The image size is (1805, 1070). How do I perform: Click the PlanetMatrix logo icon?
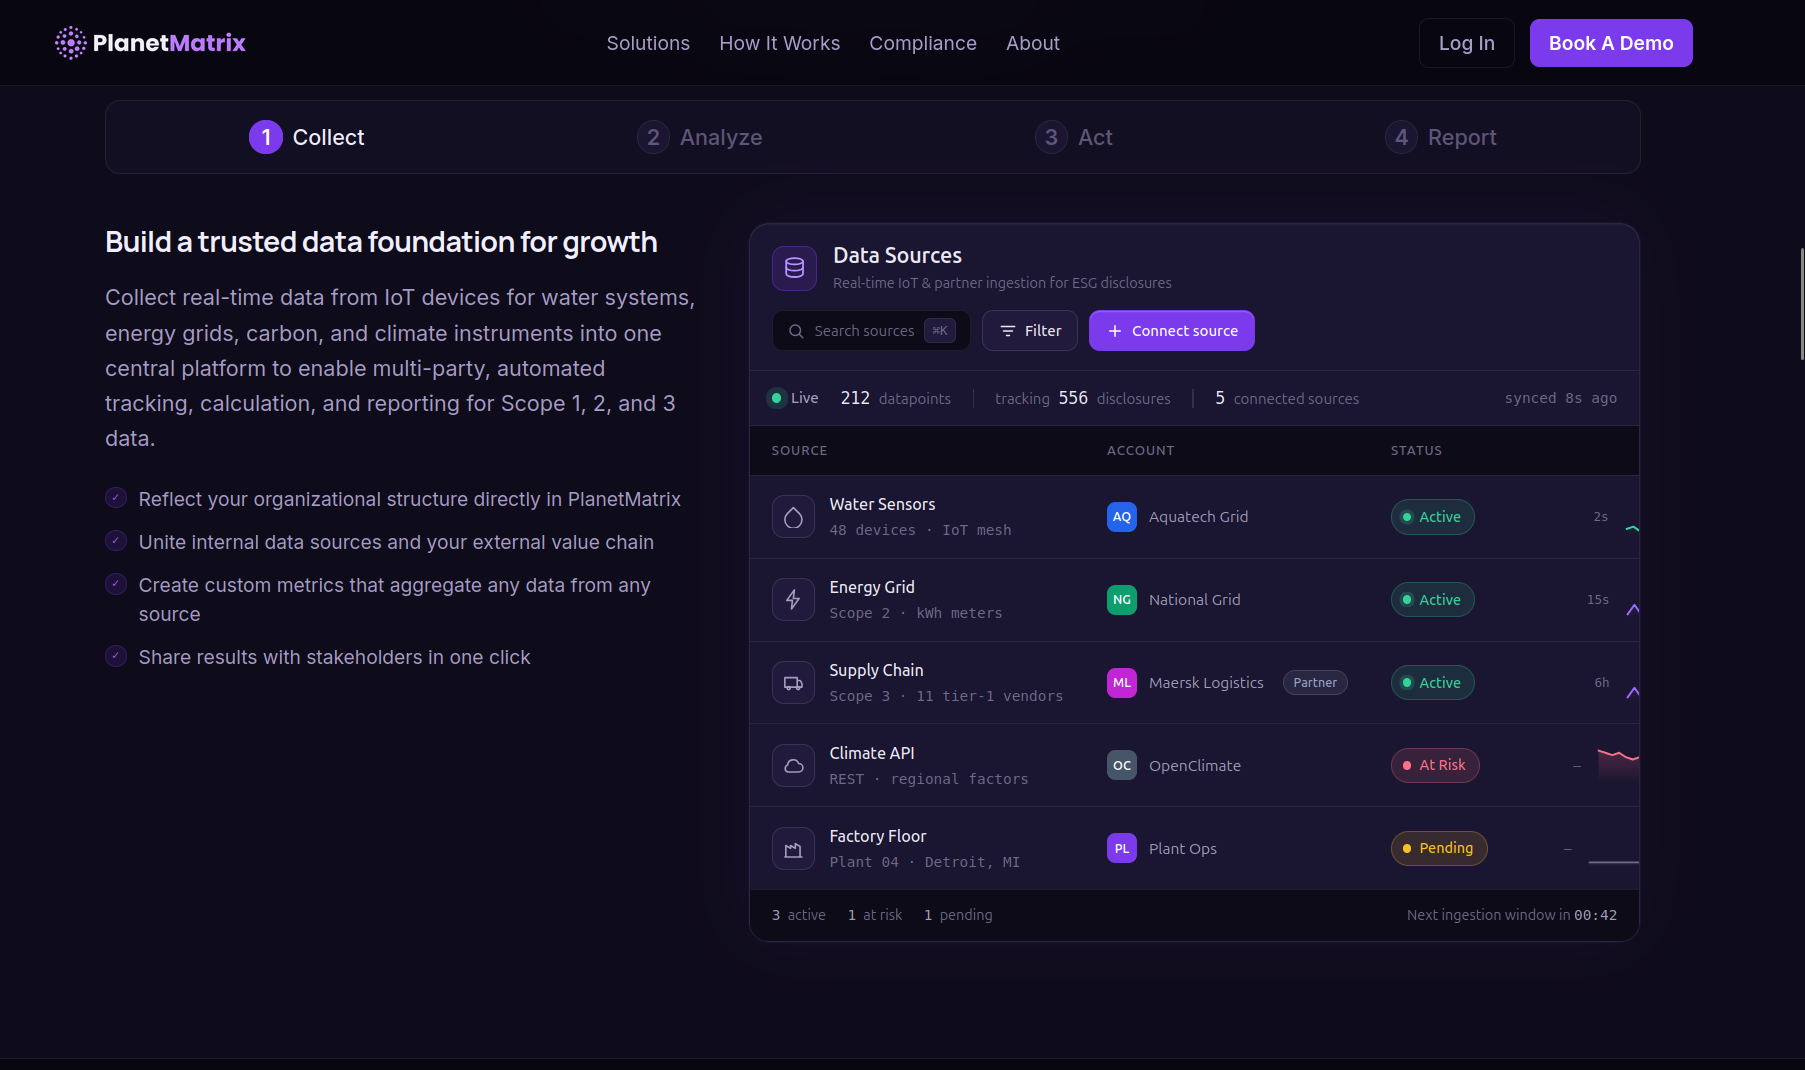tap(70, 43)
